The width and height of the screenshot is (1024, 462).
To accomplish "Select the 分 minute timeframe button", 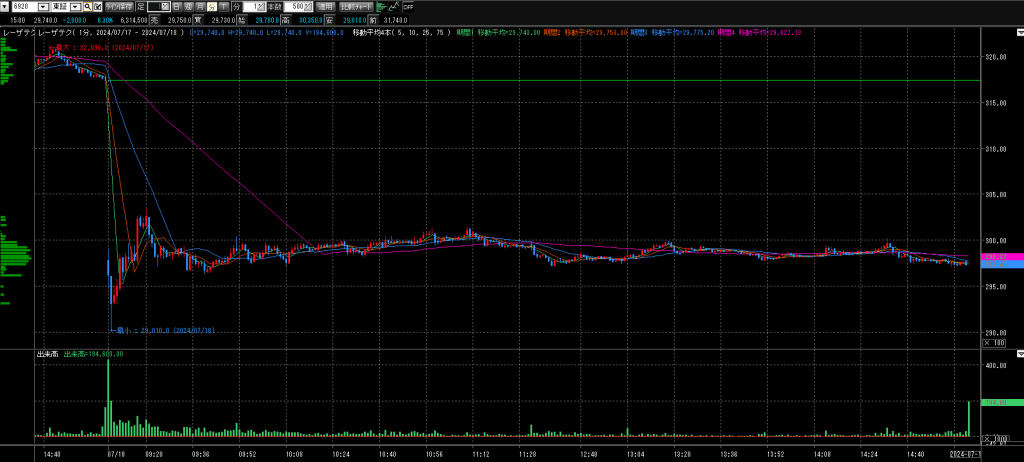I will coord(212,6).
